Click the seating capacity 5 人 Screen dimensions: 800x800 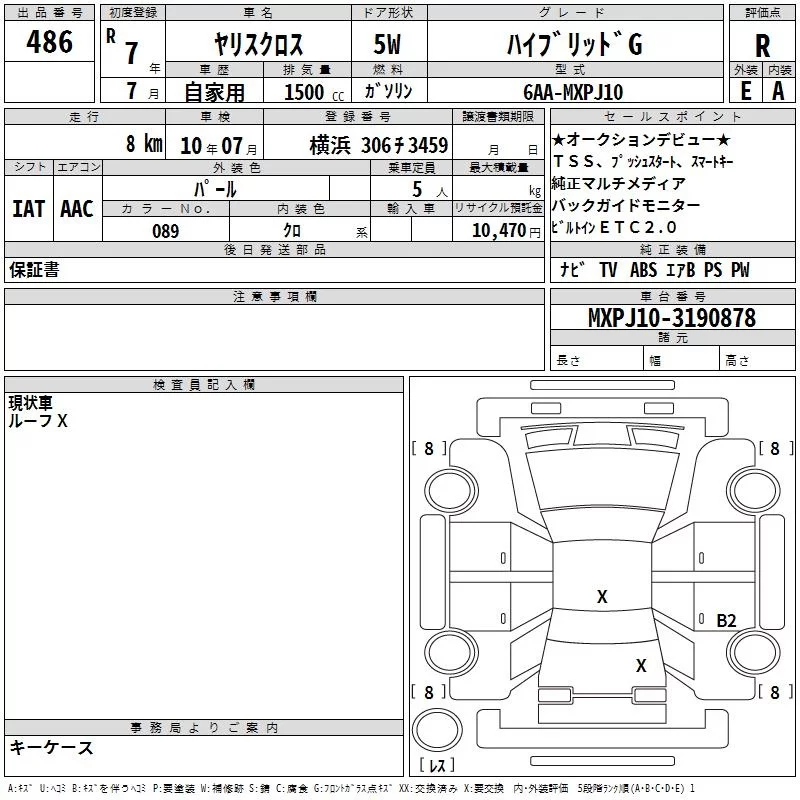[430, 189]
